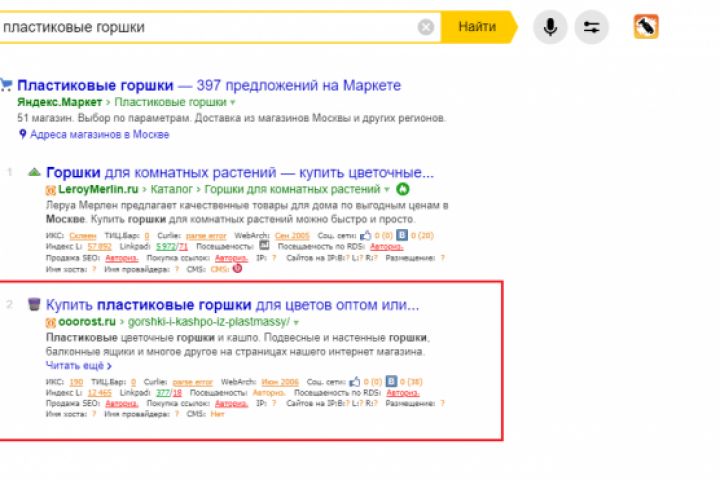
Task: Click WebArch value 'Июн 2006' for ooorost
Action: (x=280, y=382)
